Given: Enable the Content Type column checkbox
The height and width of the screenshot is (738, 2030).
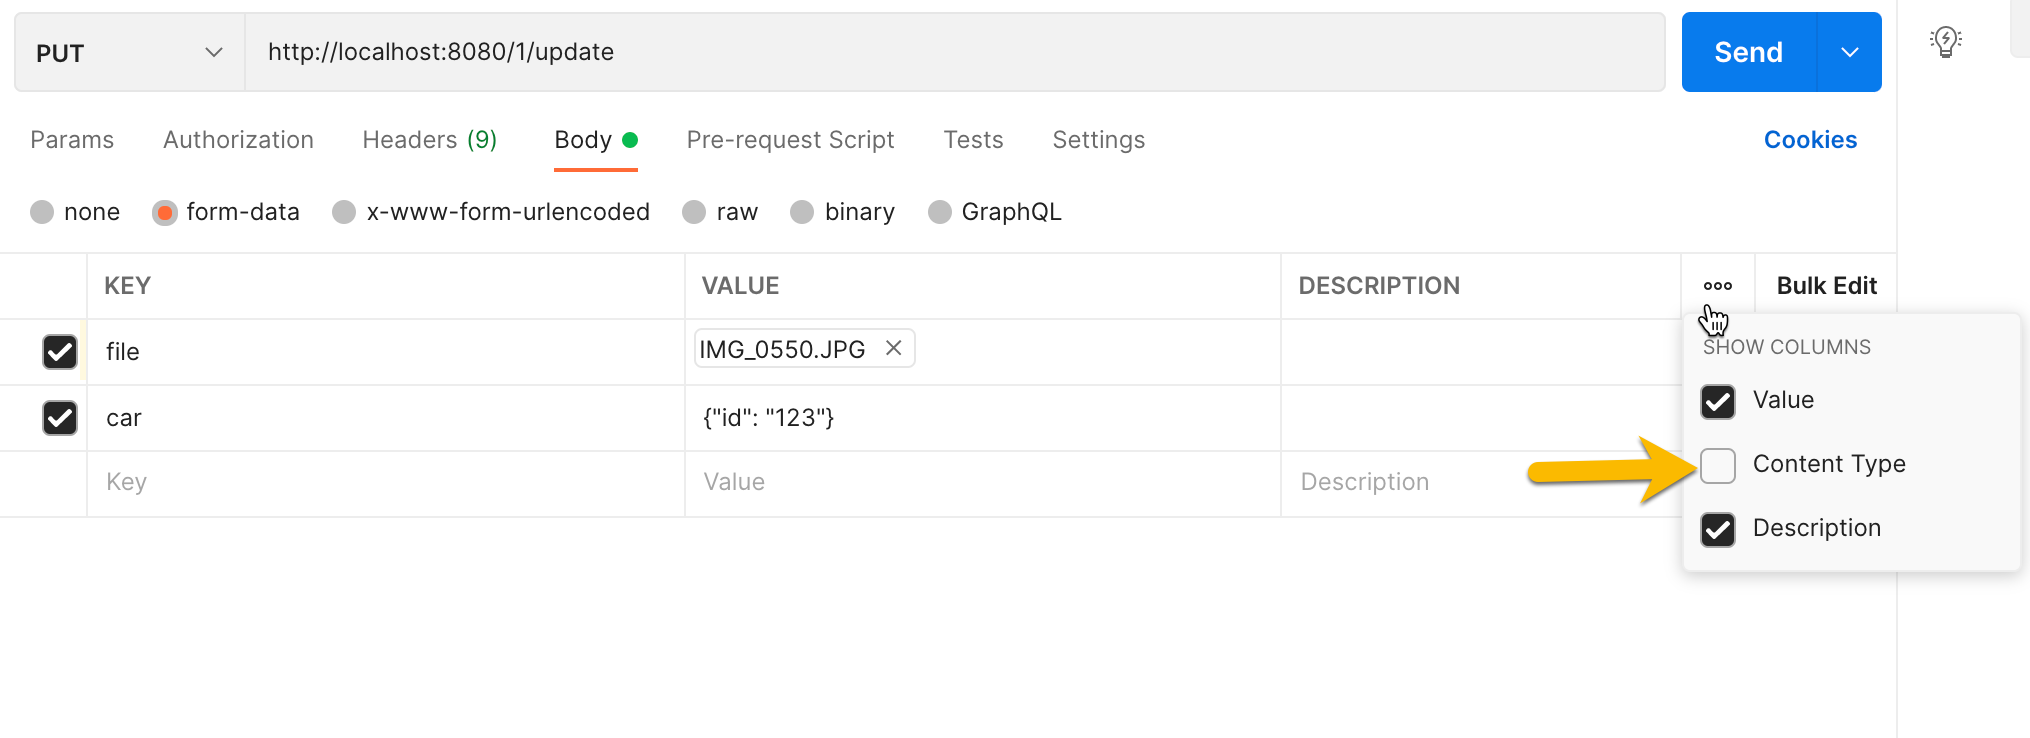Looking at the screenshot, I should (x=1718, y=465).
